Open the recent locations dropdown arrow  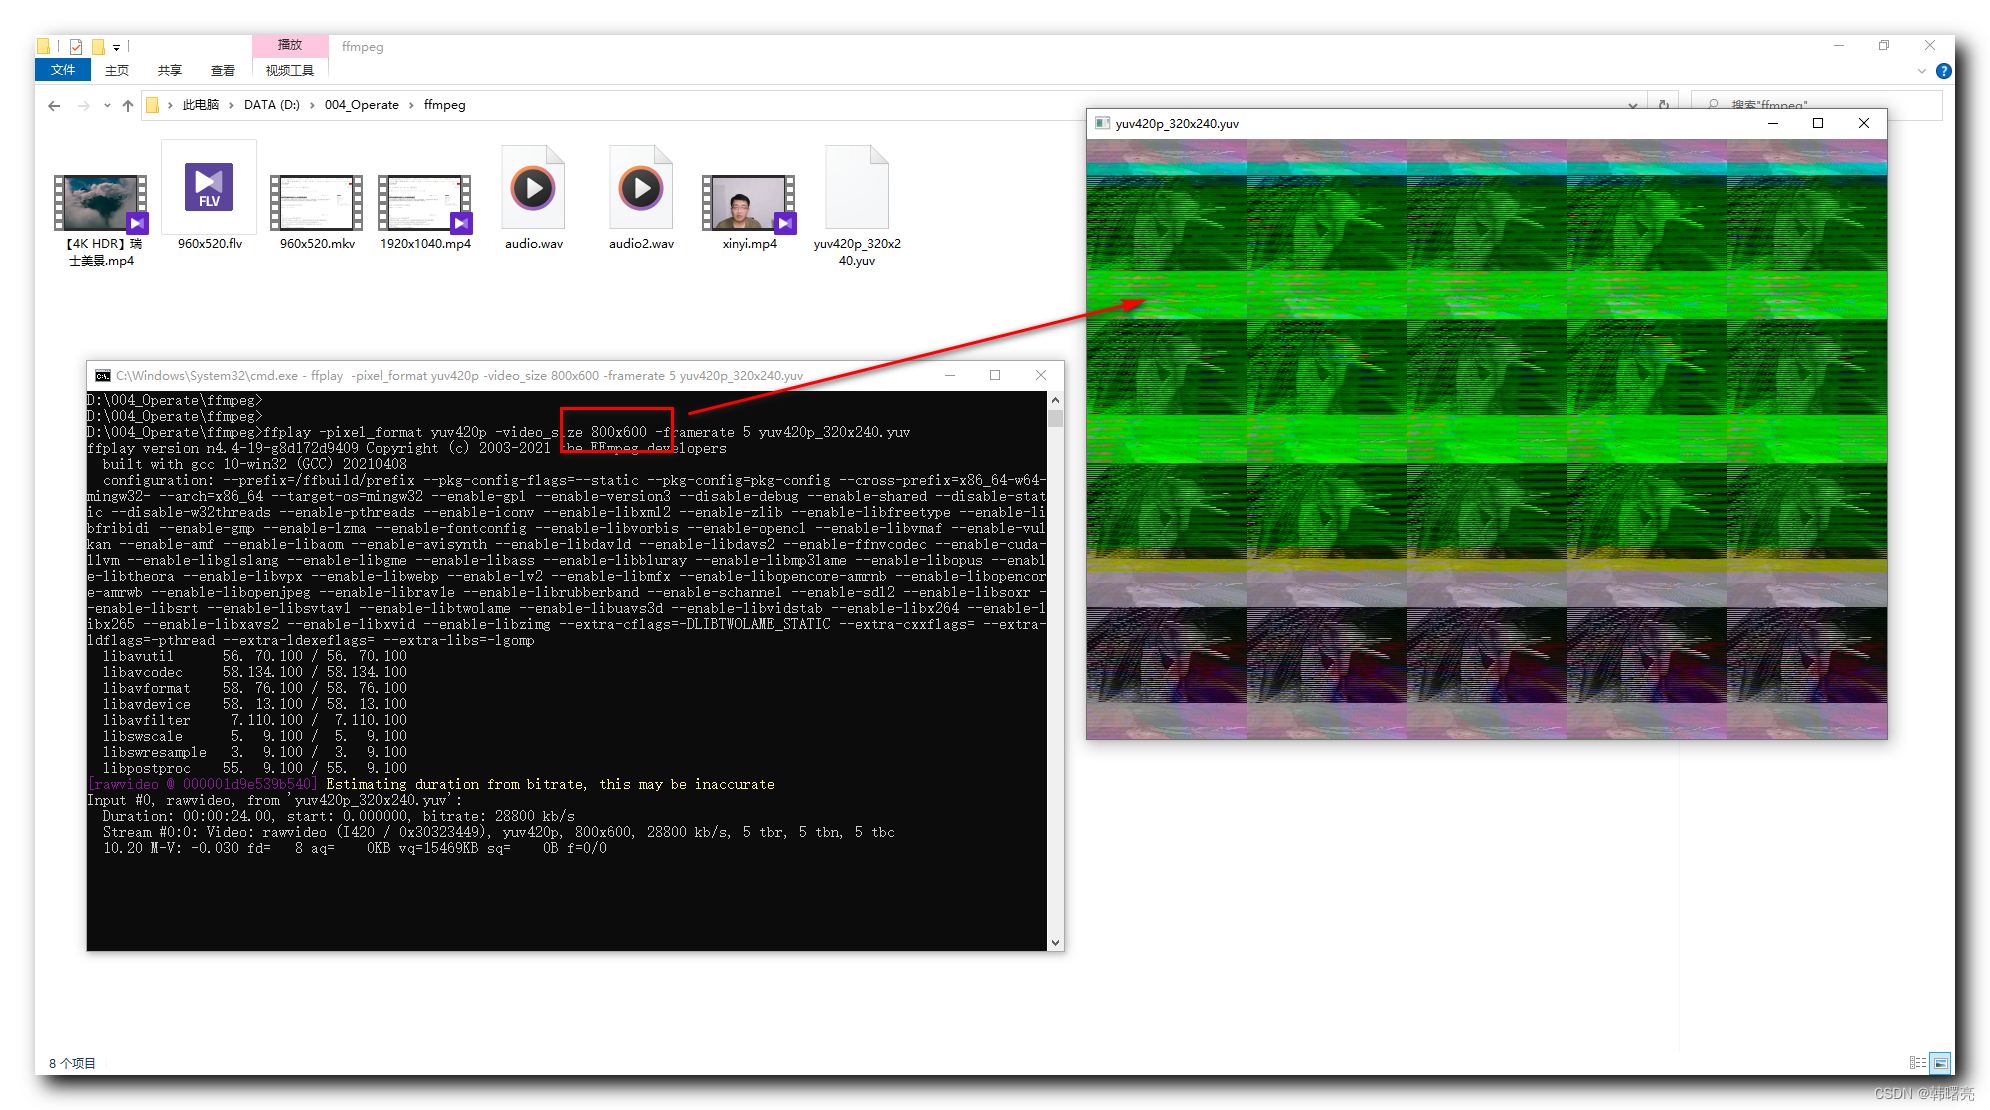coord(107,105)
